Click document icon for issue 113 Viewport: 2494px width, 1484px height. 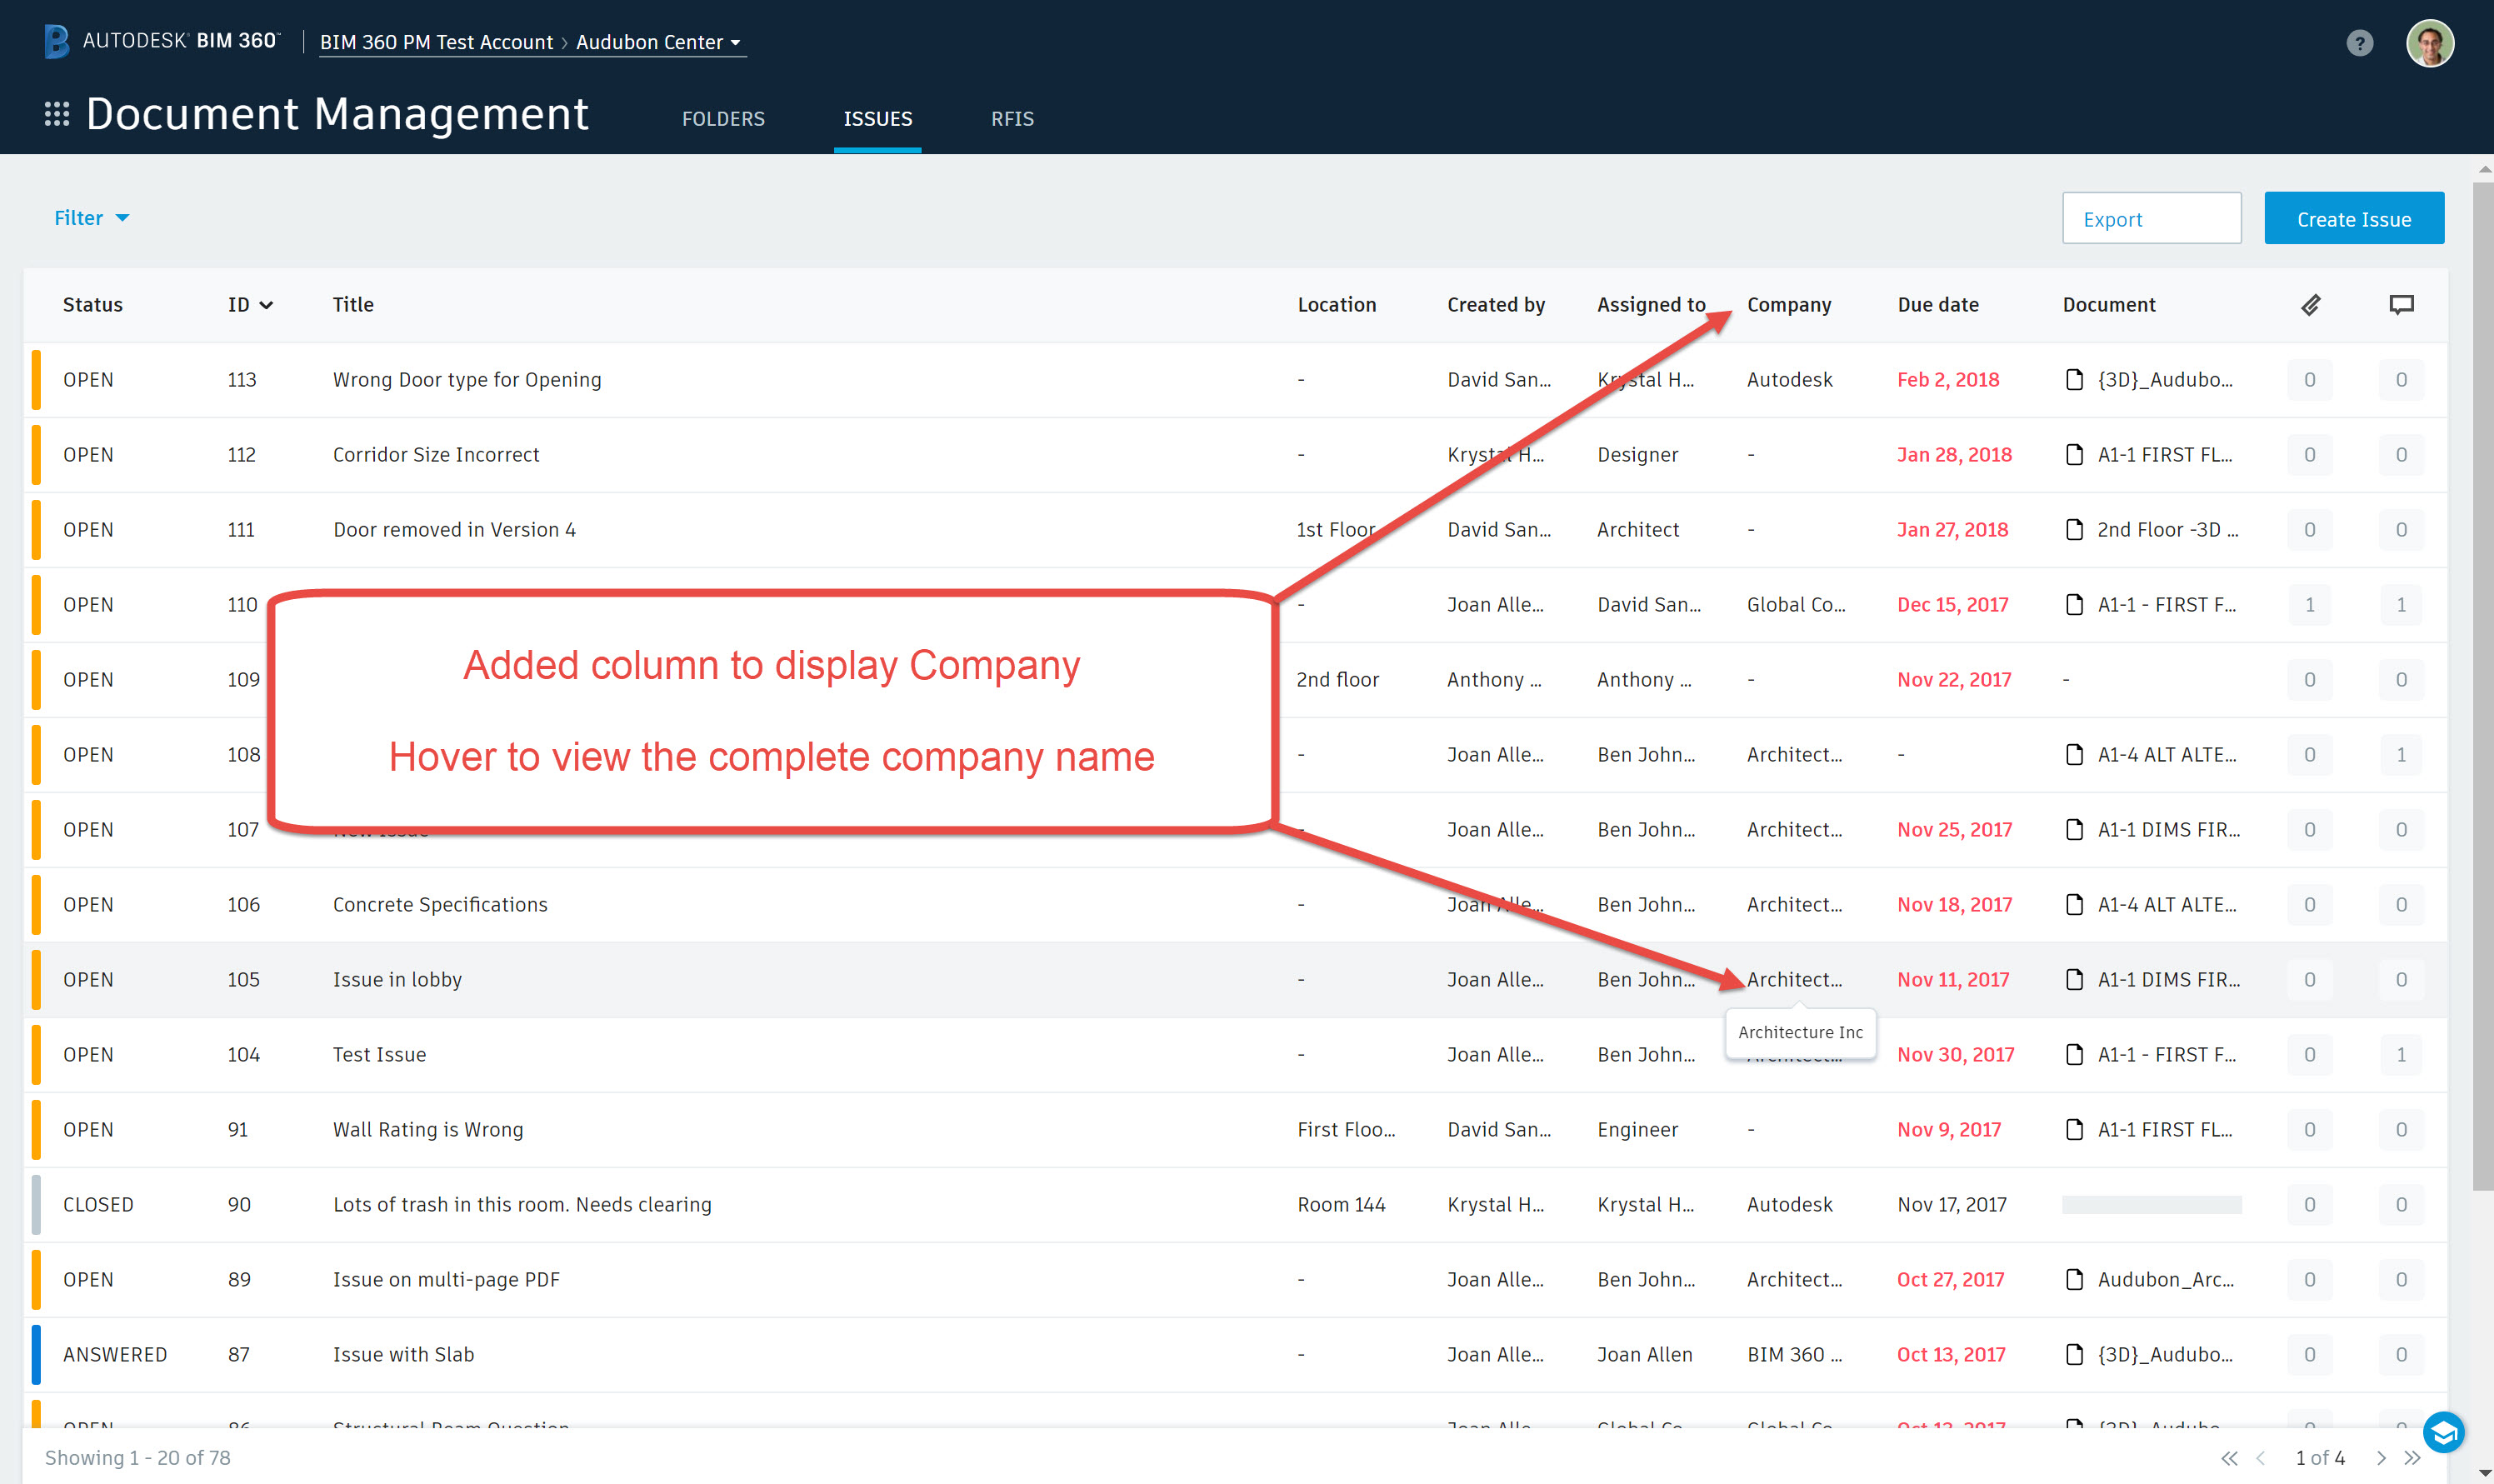[x=2074, y=380]
